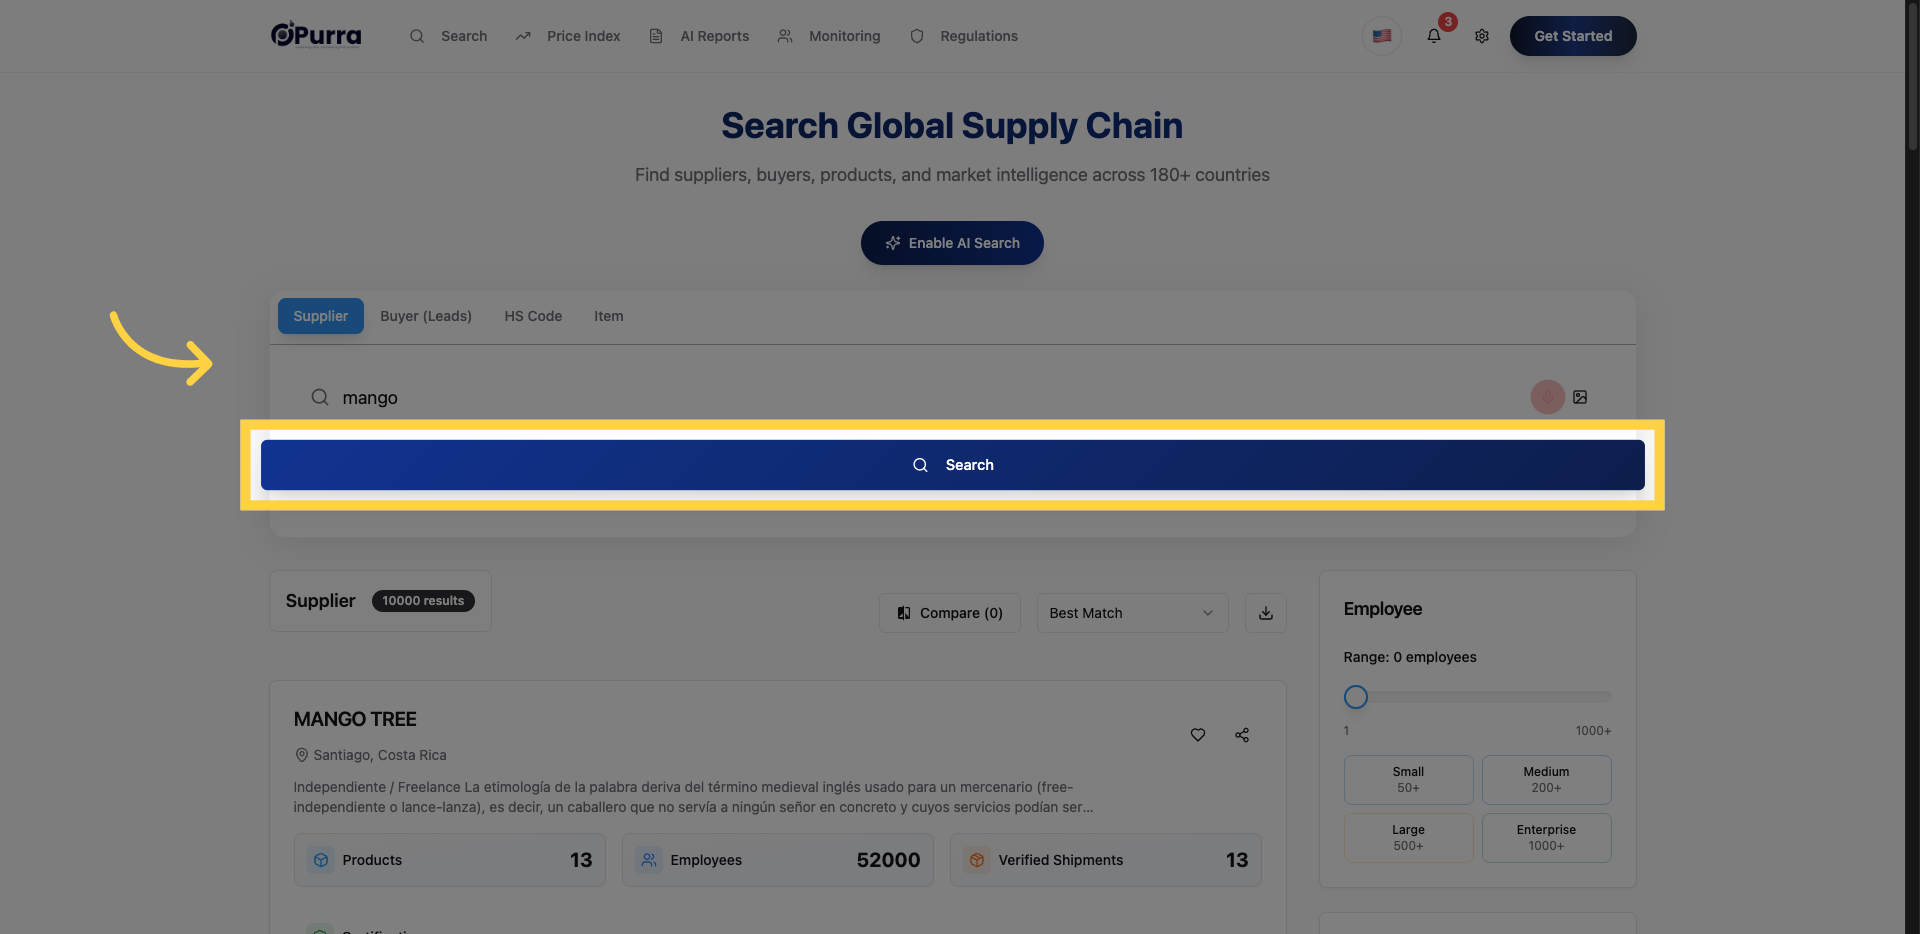Click the mango search input field
Viewport: 1920px width, 934px height.
pos(920,397)
